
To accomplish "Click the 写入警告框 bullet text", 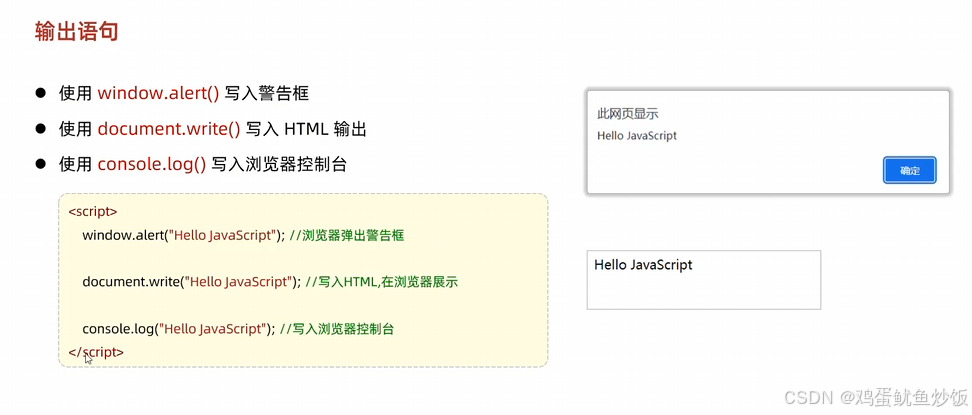I will 267,94.
